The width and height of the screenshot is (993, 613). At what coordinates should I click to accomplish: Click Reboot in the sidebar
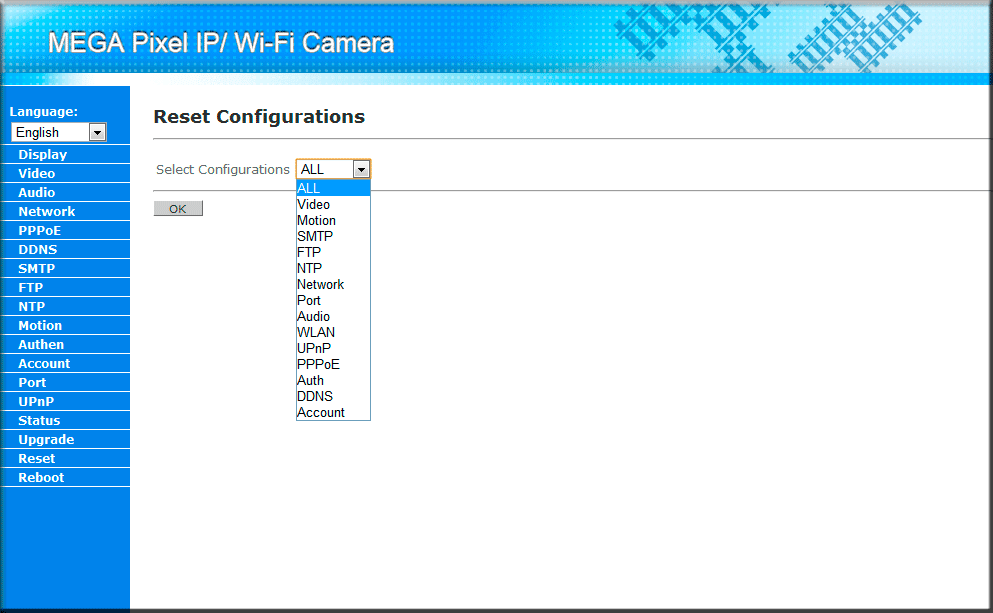41,478
